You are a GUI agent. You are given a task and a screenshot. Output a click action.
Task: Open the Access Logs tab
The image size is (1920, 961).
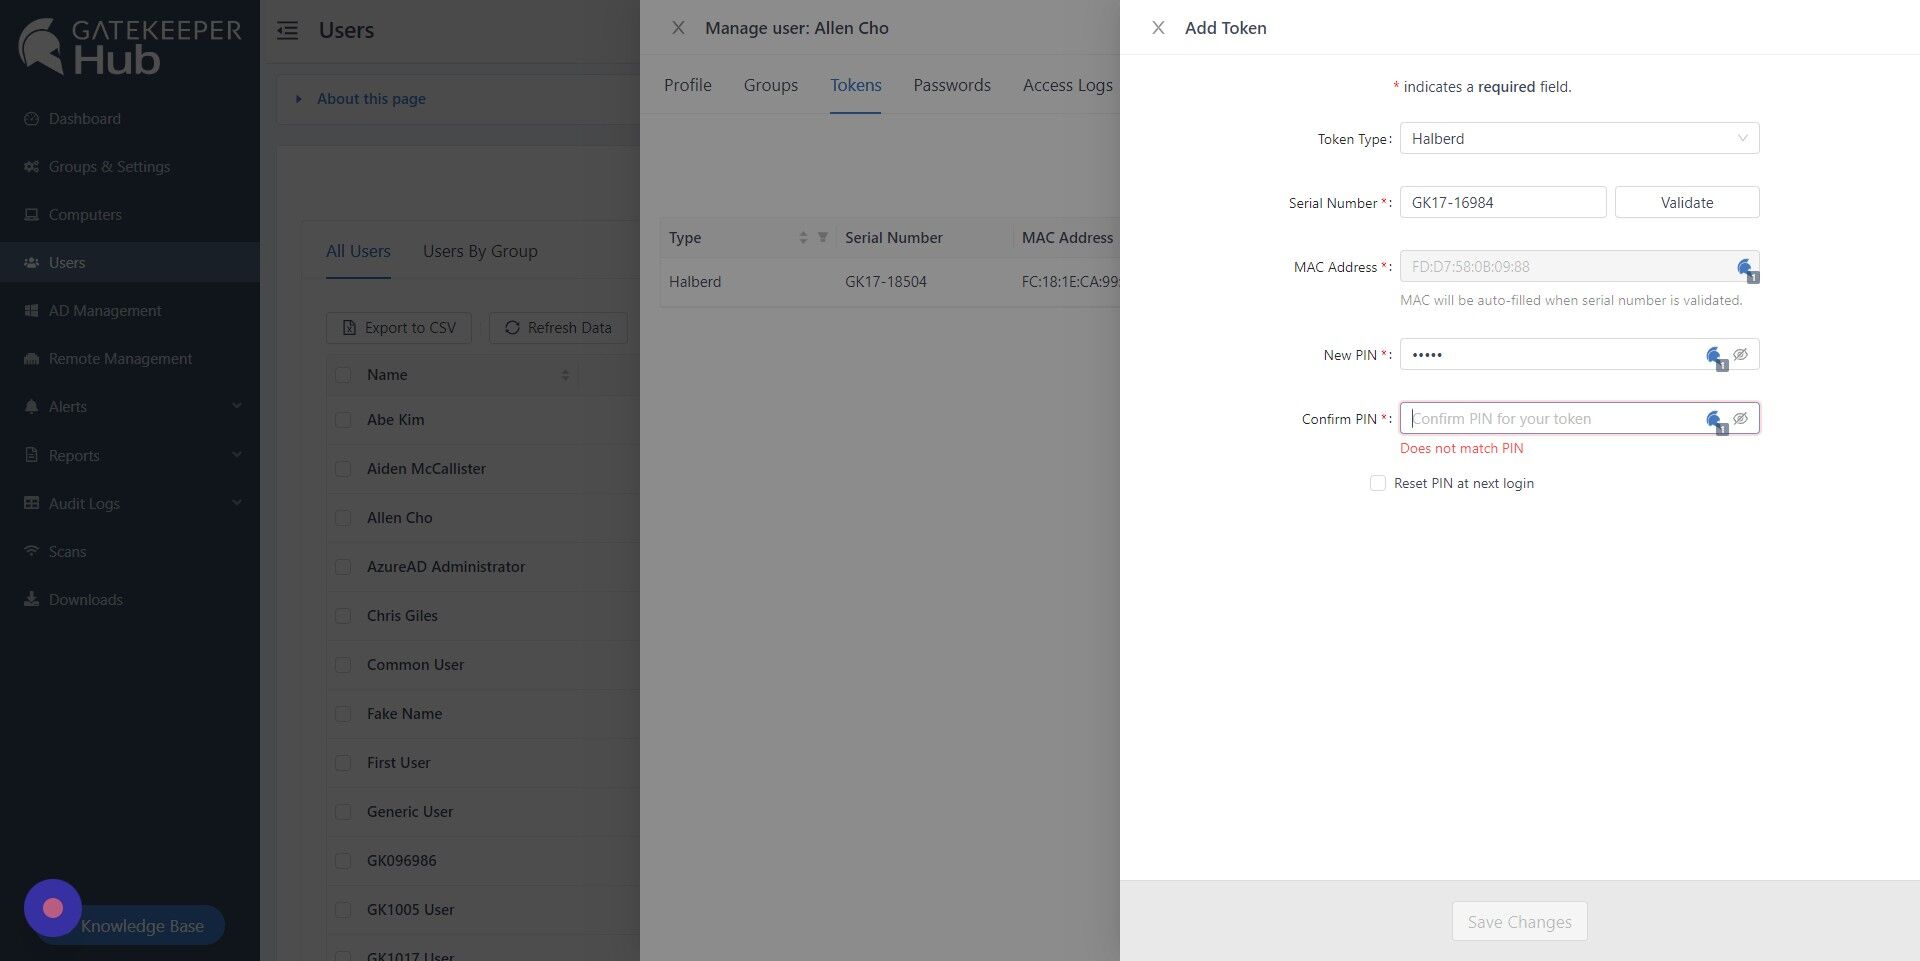click(x=1068, y=85)
